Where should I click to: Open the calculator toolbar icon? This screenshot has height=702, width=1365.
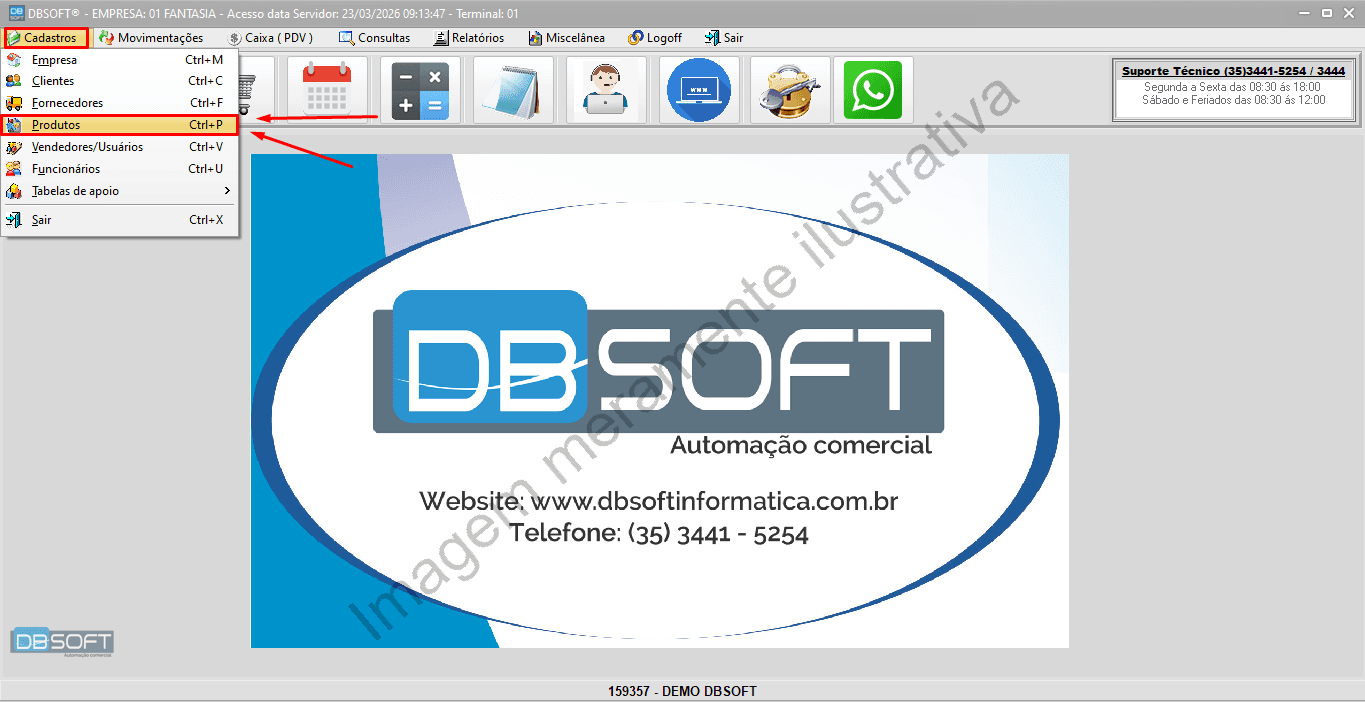click(x=420, y=89)
